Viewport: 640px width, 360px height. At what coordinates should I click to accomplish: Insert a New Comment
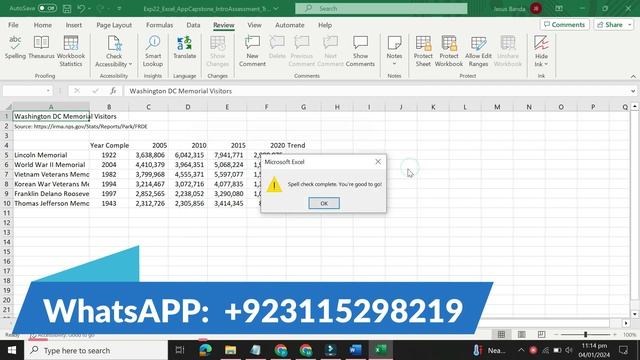[x=252, y=51]
